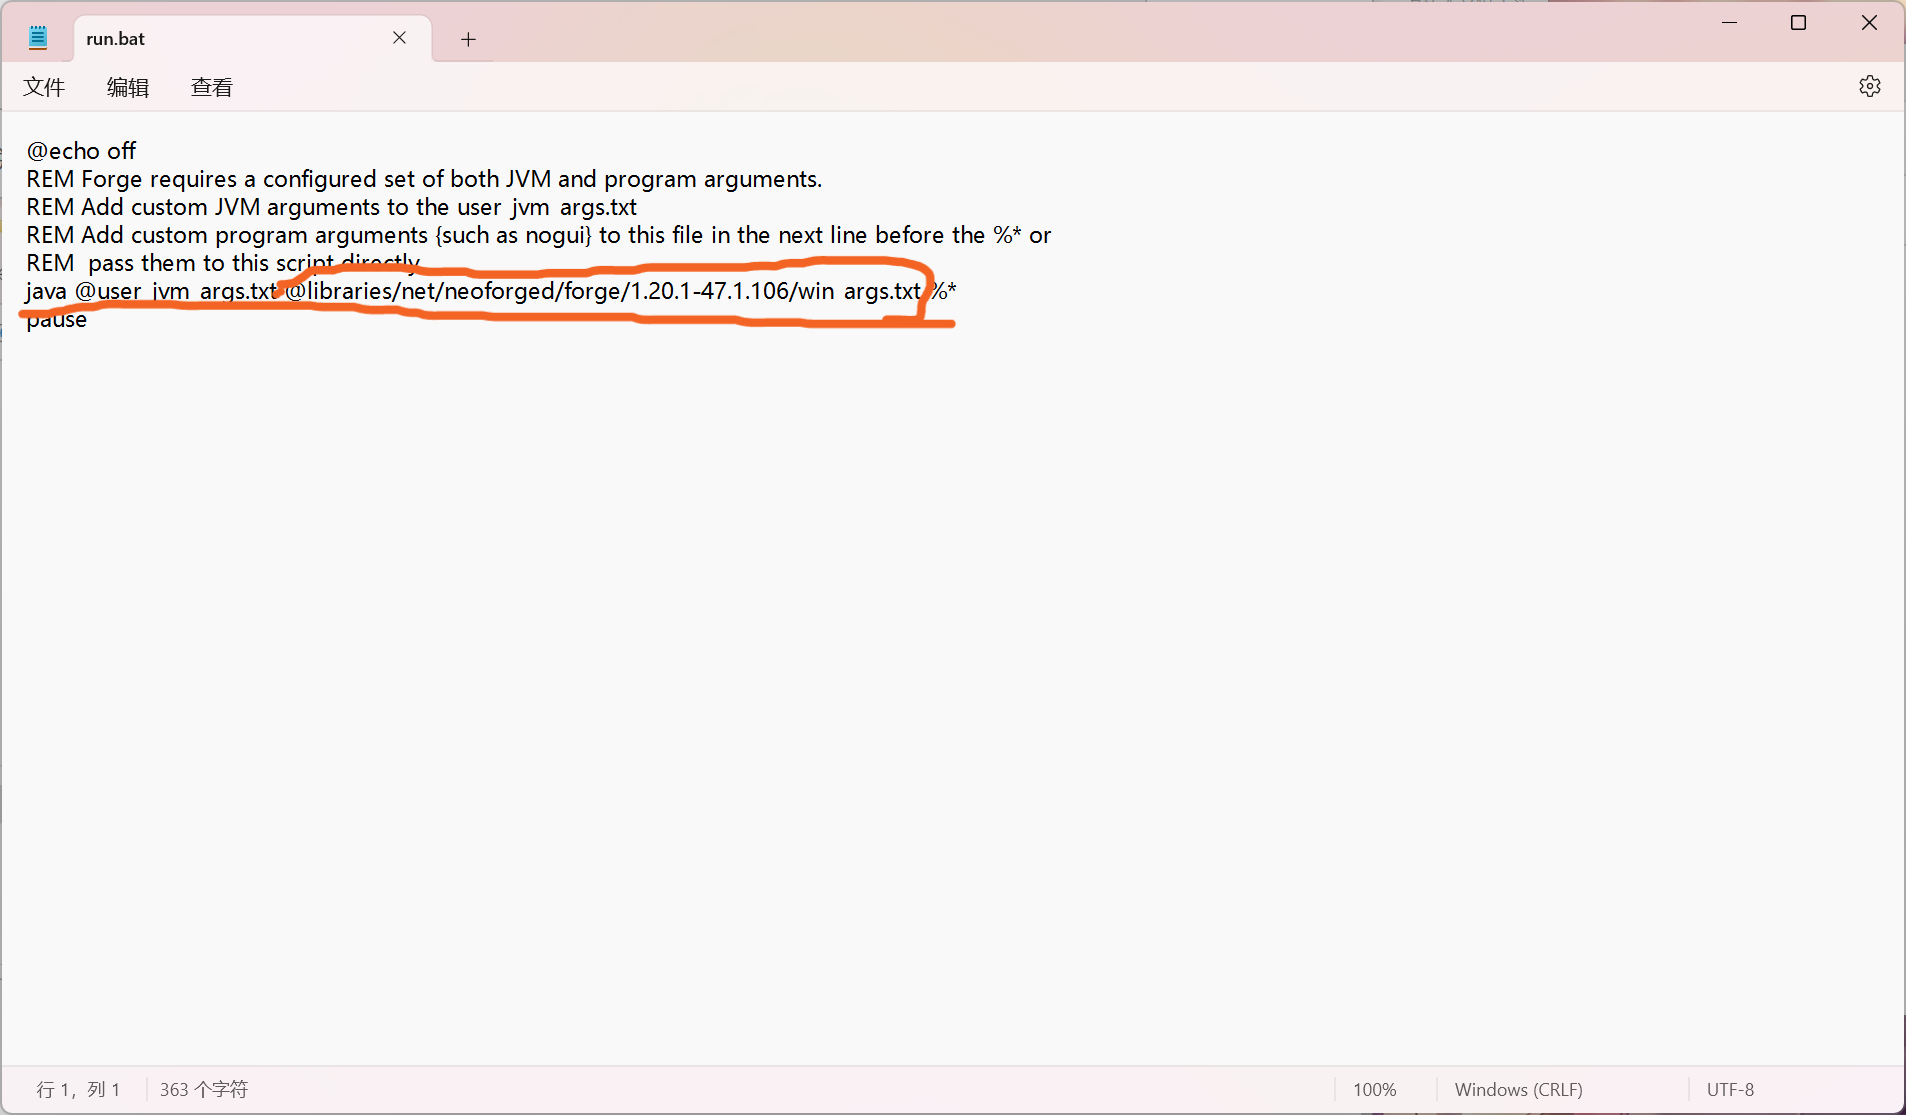Image resolution: width=1906 pixels, height=1115 pixels.
Task: Add a new tab with plus icon
Action: (x=468, y=39)
